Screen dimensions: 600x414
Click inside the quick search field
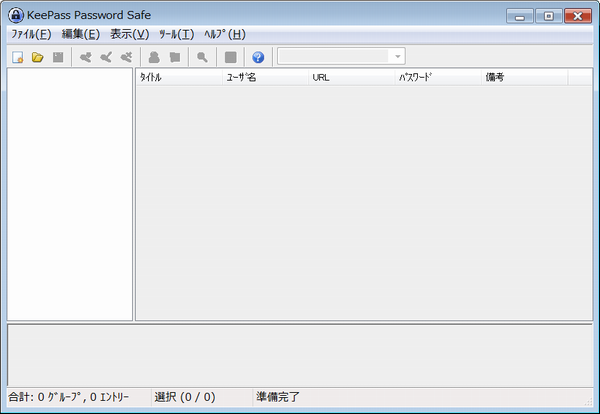334,57
